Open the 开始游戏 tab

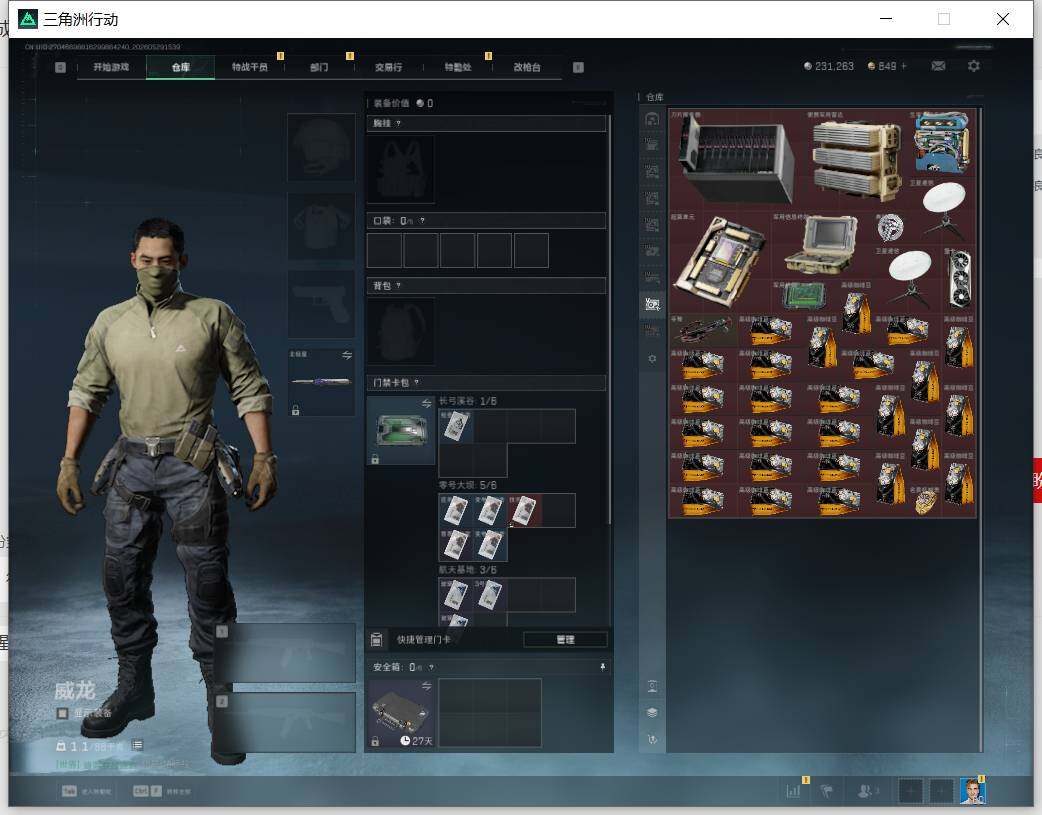pyautogui.click(x=111, y=67)
